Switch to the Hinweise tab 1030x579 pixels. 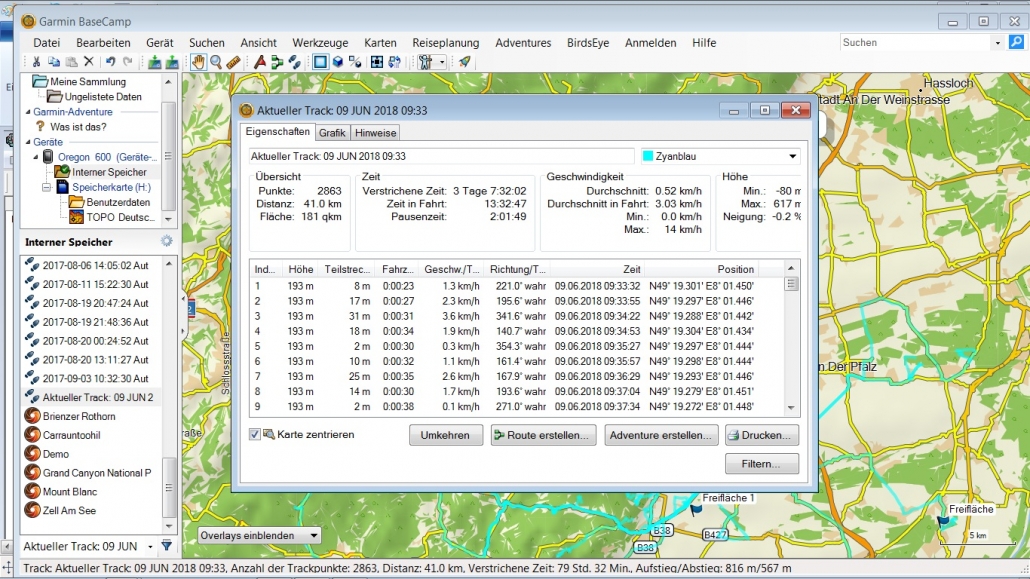[375, 133]
